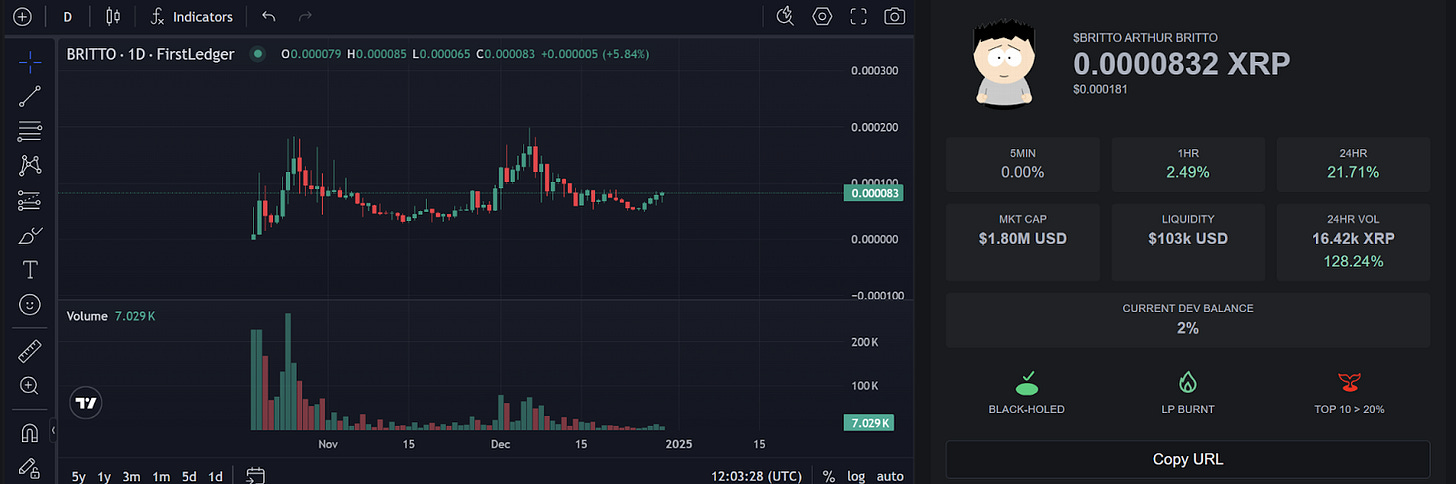The image size is (1456, 484).
Task: Click the compare or add symbol plus icon
Action: tap(22, 17)
